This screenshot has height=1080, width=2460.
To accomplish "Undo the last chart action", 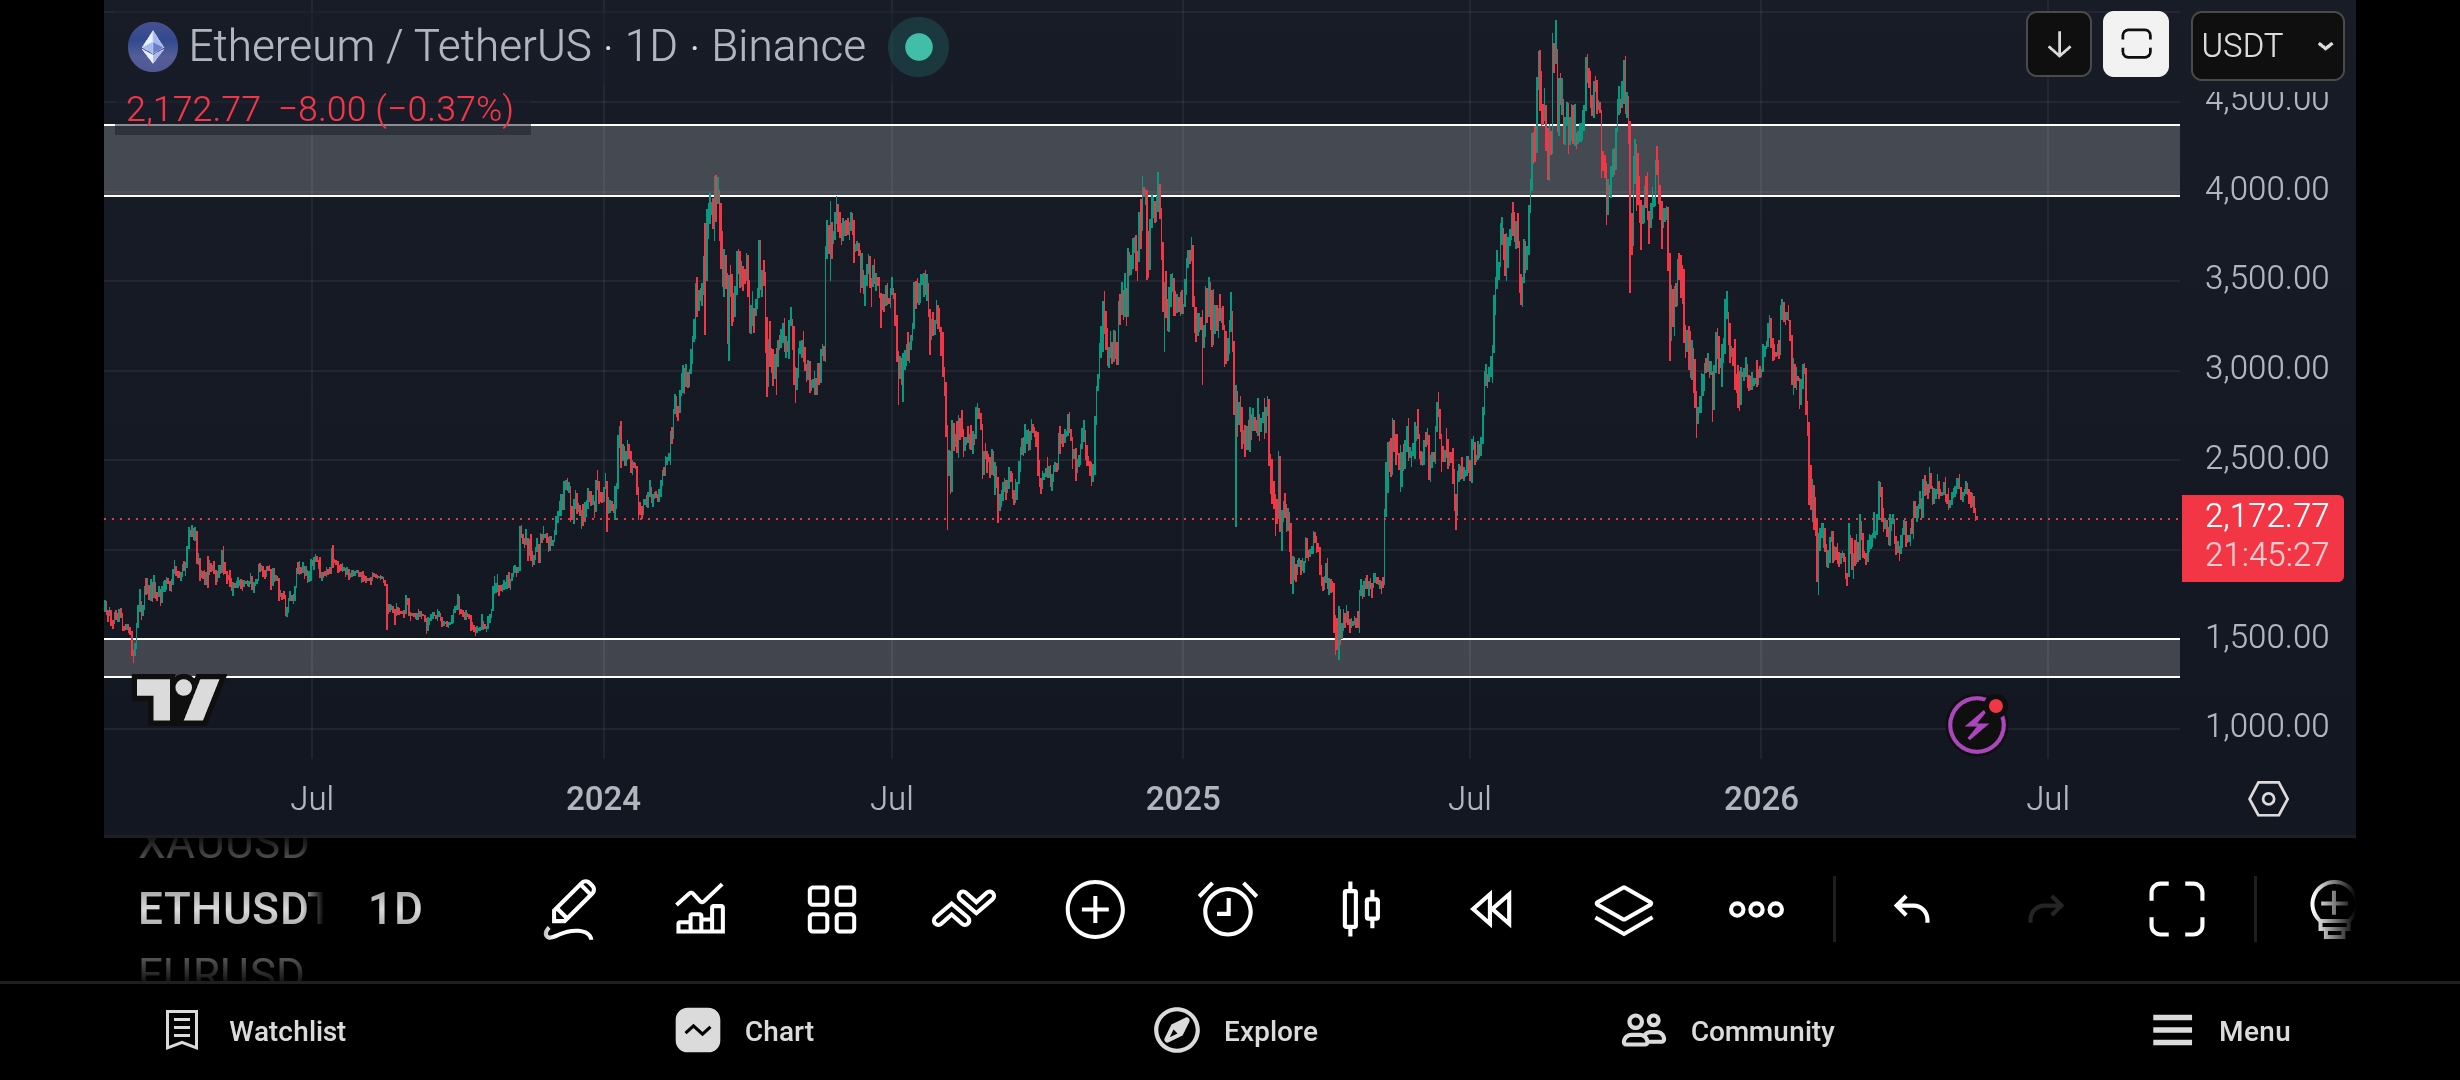I will pos(1912,909).
